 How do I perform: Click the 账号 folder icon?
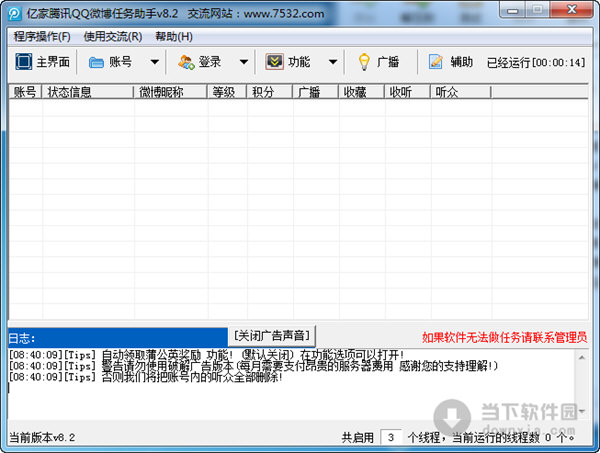click(96, 62)
